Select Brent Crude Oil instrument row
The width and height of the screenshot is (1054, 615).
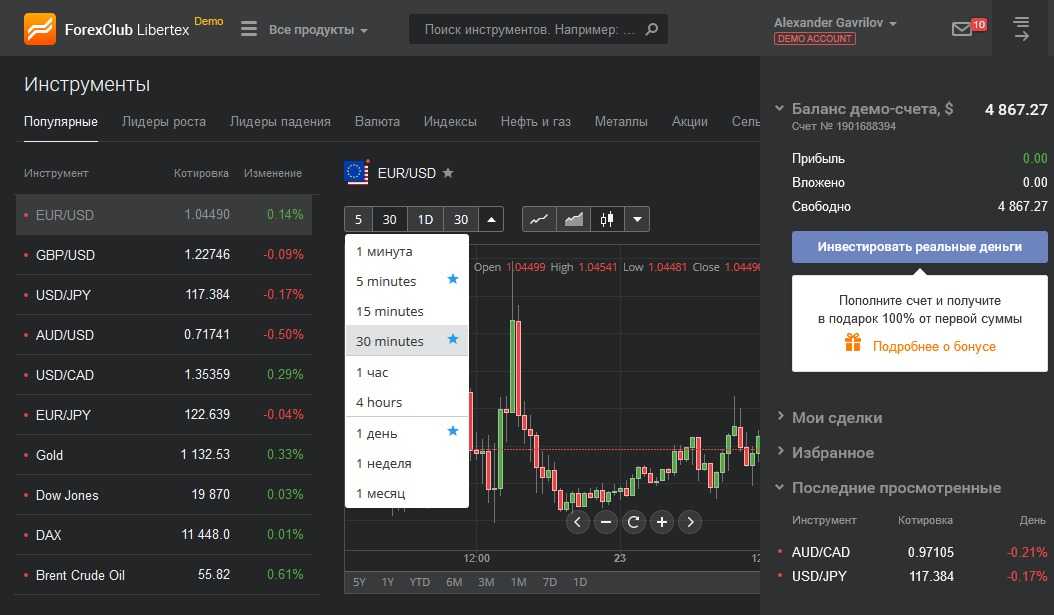pyautogui.click(x=164, y=575)
